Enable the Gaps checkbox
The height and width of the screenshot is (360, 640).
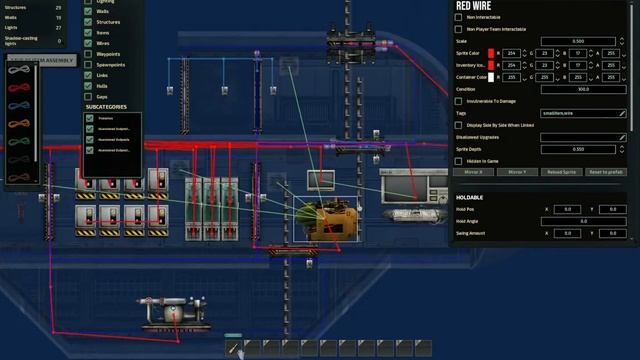88,97
